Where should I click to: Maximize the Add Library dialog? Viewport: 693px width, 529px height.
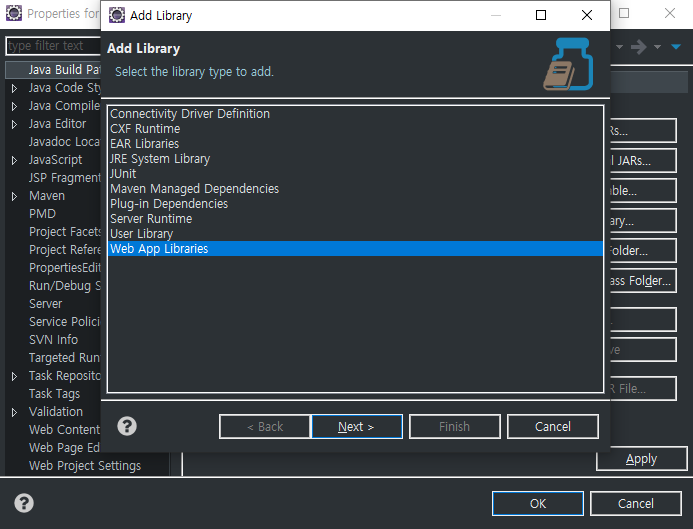click(541, 15)
